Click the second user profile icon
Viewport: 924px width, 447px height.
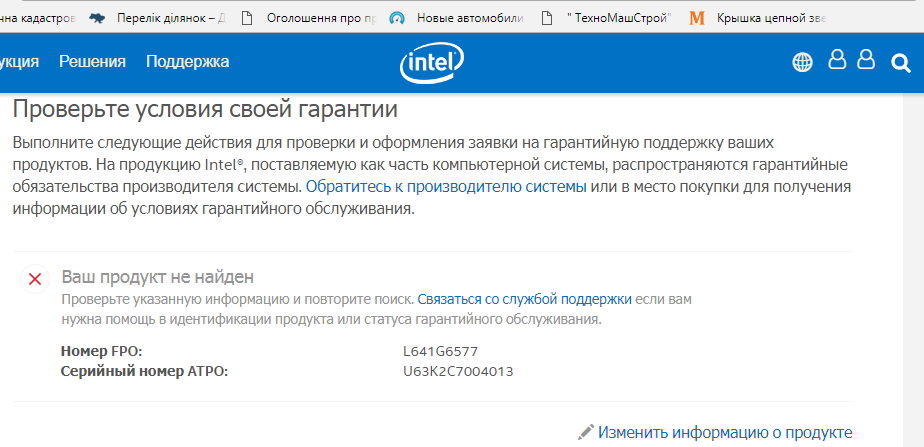click(866, 59)
